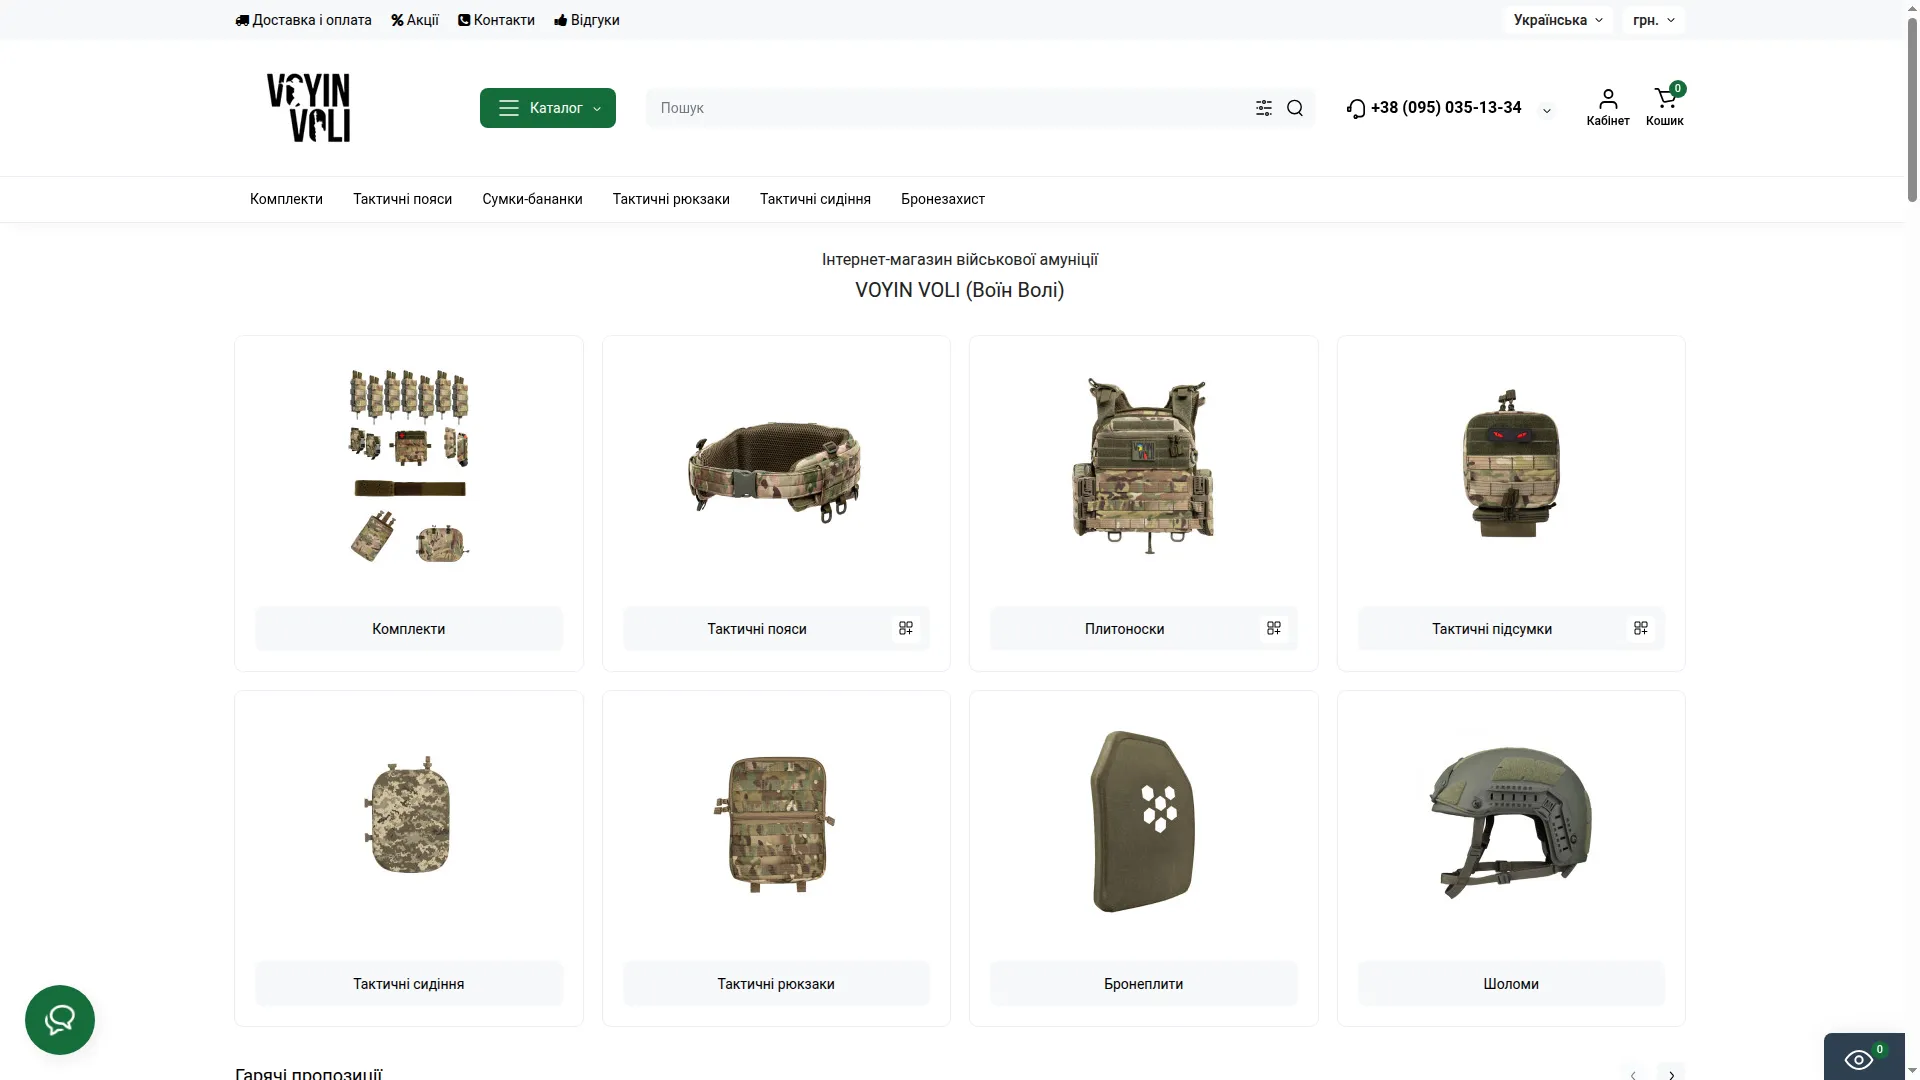
Task: Open the Кабінет account icon
Action: coord(1608,108)
